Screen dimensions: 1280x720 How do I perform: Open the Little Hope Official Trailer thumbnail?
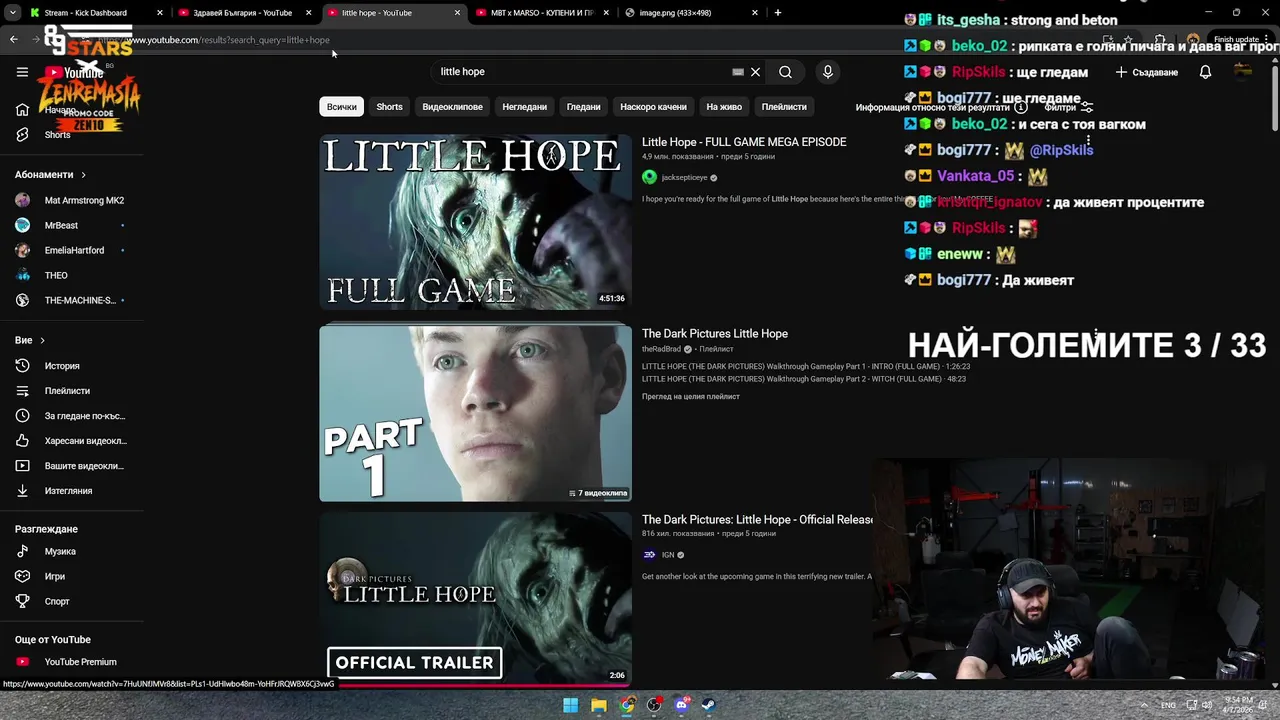[475, 599]
